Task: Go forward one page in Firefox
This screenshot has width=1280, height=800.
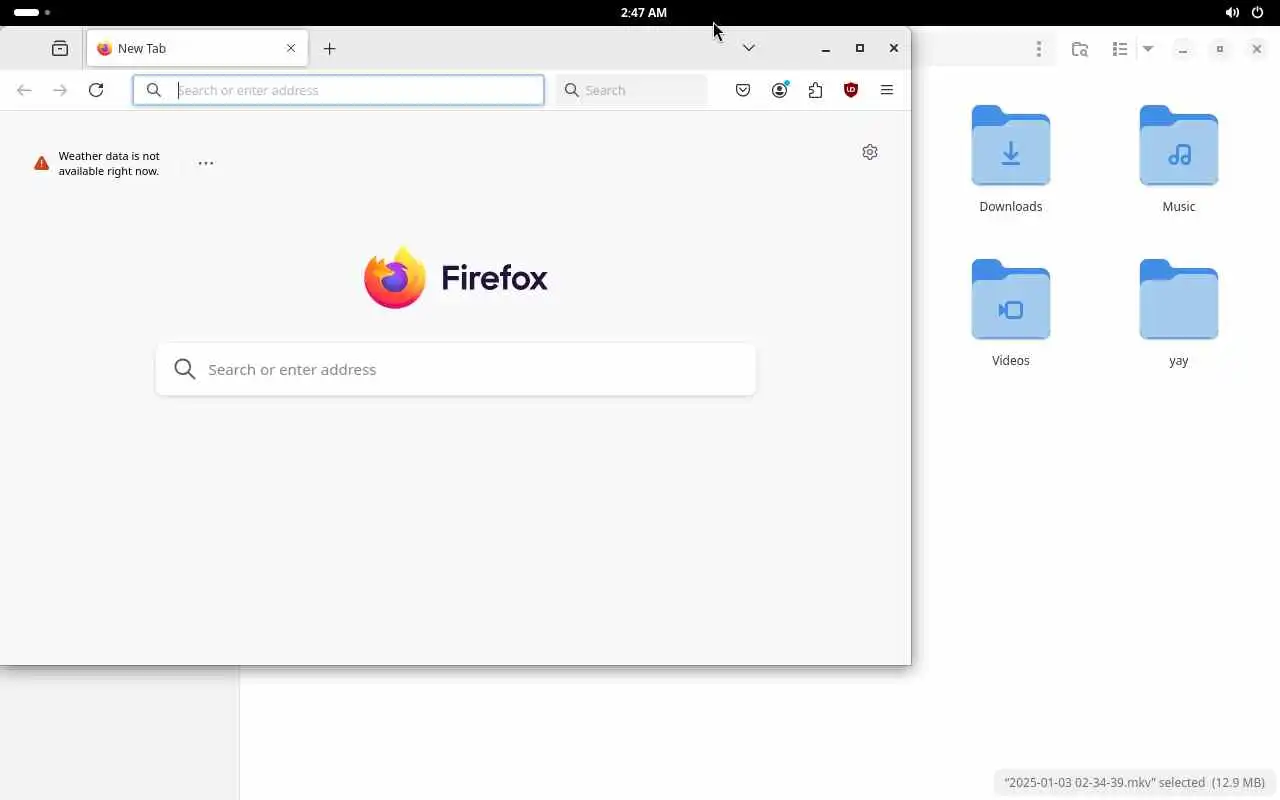Action: 60,90
